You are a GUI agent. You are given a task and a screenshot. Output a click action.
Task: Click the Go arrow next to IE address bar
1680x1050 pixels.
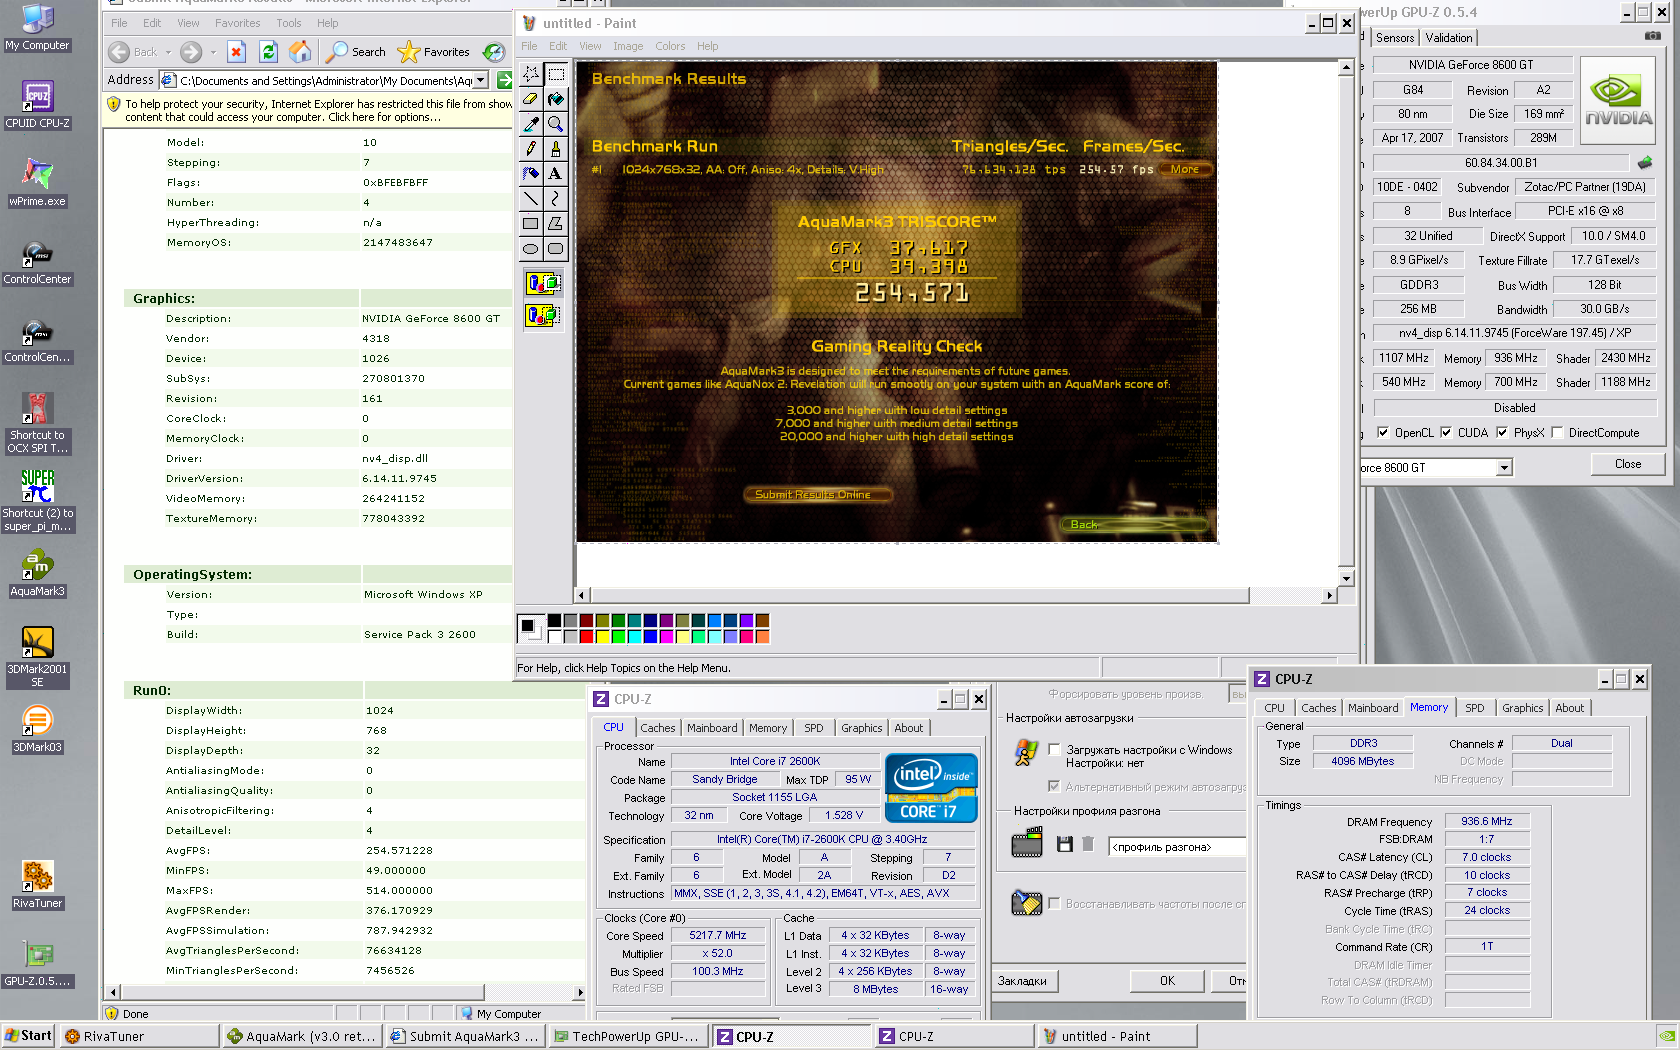[x=504, y=79]
